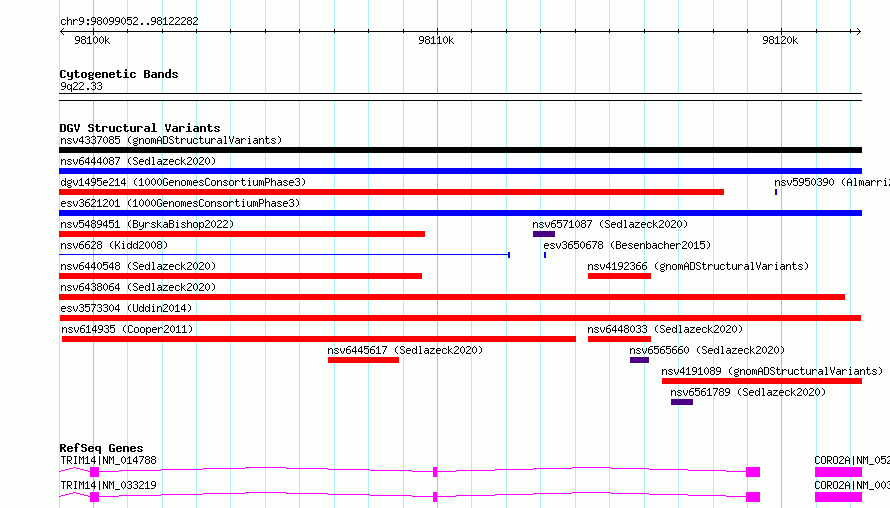
Task: Click the chr9:98099052..98122282 region label
Action: pos(129,21)
